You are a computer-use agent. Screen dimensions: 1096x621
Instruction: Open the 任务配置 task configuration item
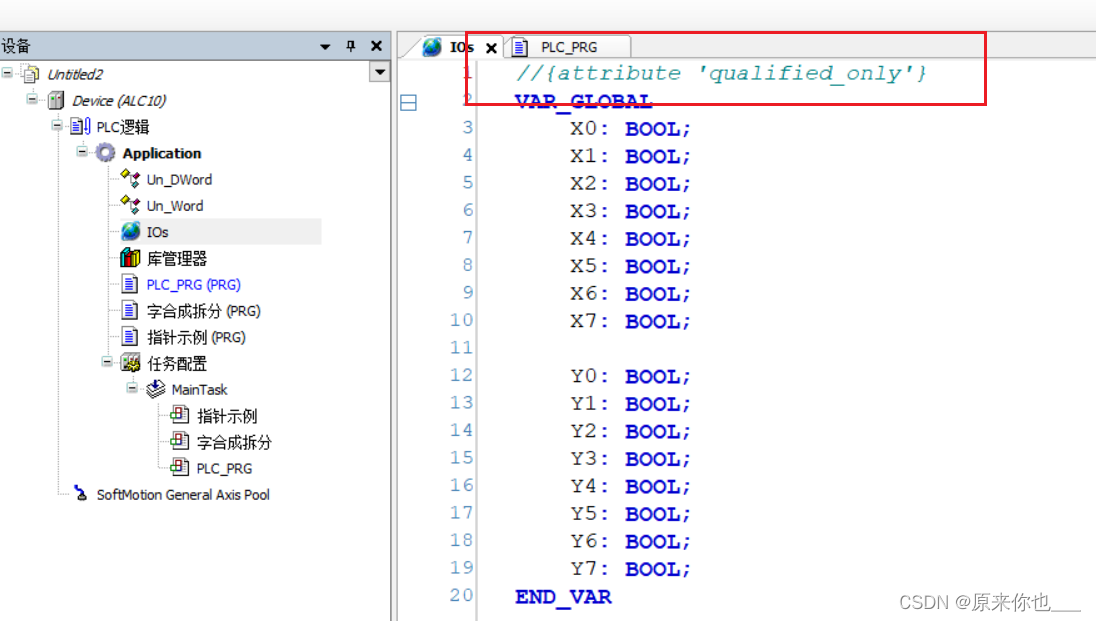[x=130, y=363]
